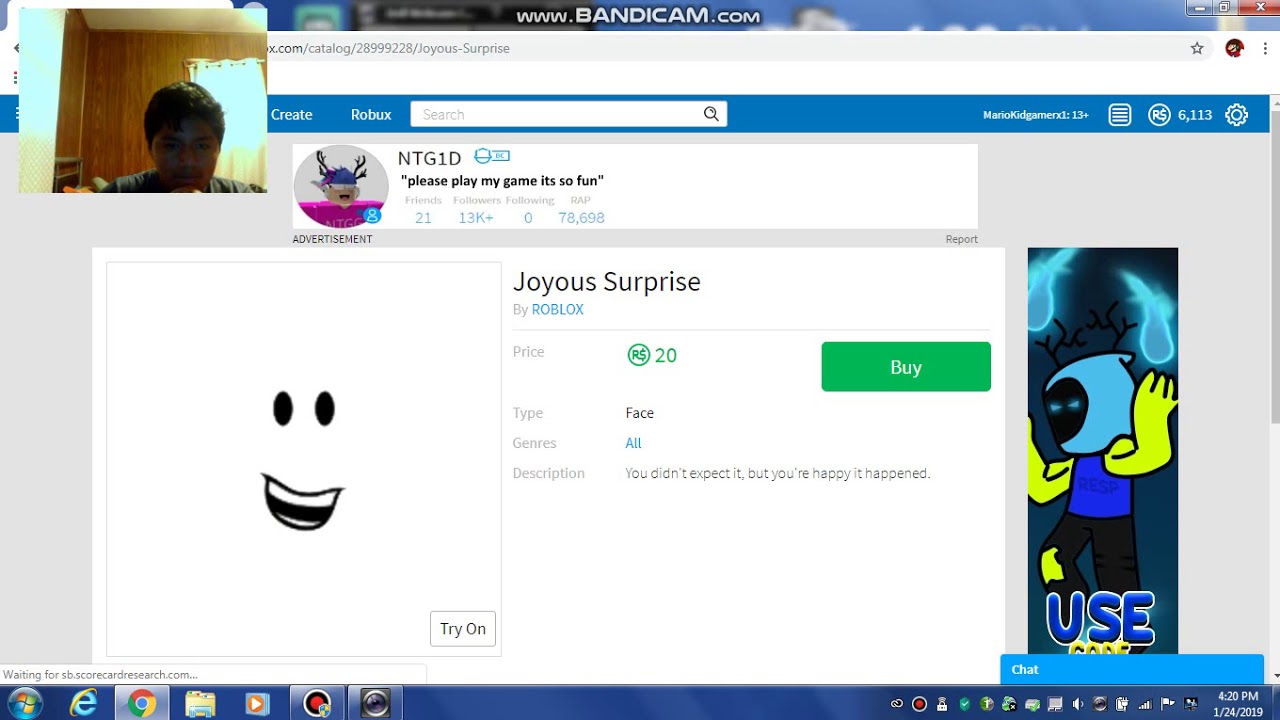Open the webcam app on the taskbar
The width and height of the screenshot is (1280, 720).
(x=375, y=703)
